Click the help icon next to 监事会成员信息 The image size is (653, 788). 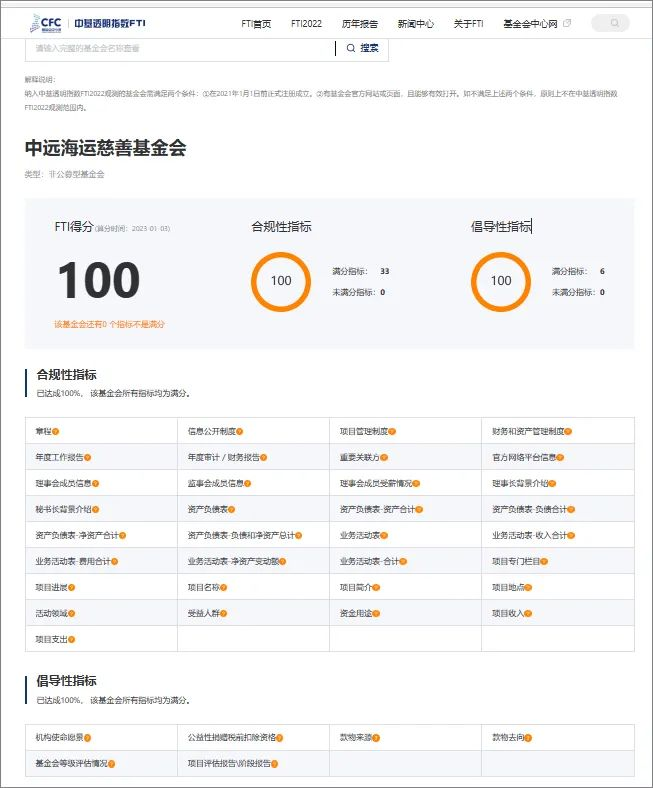click(x=247, y=484)
